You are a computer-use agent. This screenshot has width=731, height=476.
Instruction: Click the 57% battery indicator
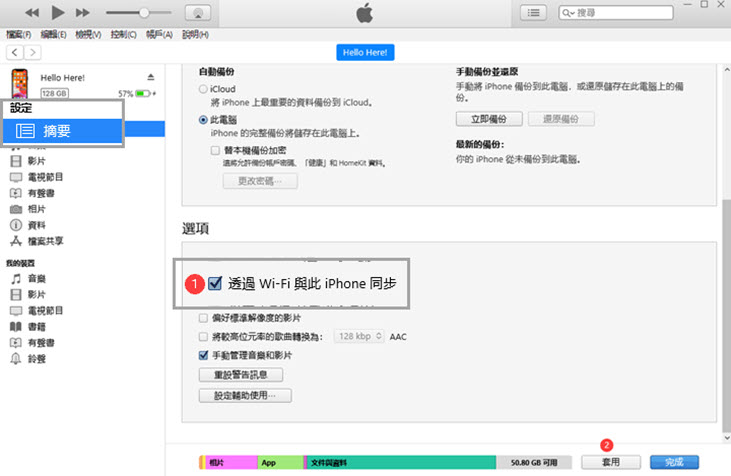pos(137,94)
